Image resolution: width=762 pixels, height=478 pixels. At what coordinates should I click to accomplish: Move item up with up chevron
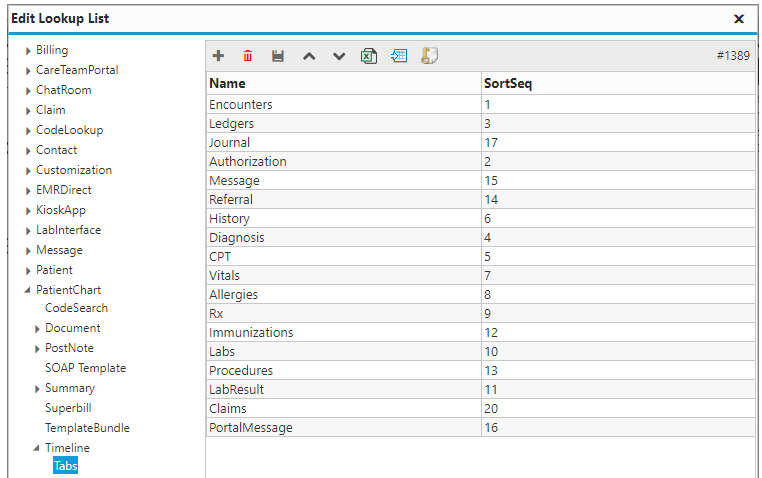309,56
